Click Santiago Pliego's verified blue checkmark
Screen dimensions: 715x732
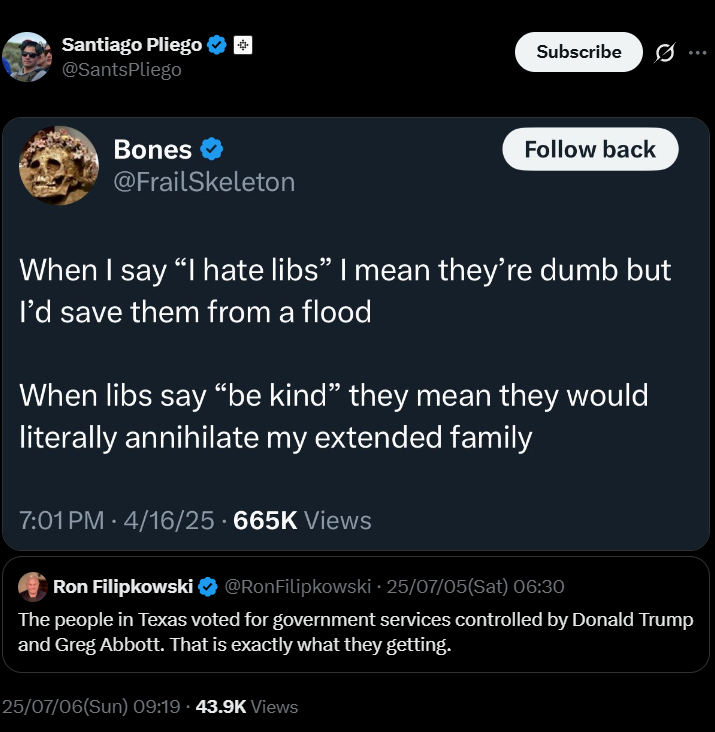[217, 45]
